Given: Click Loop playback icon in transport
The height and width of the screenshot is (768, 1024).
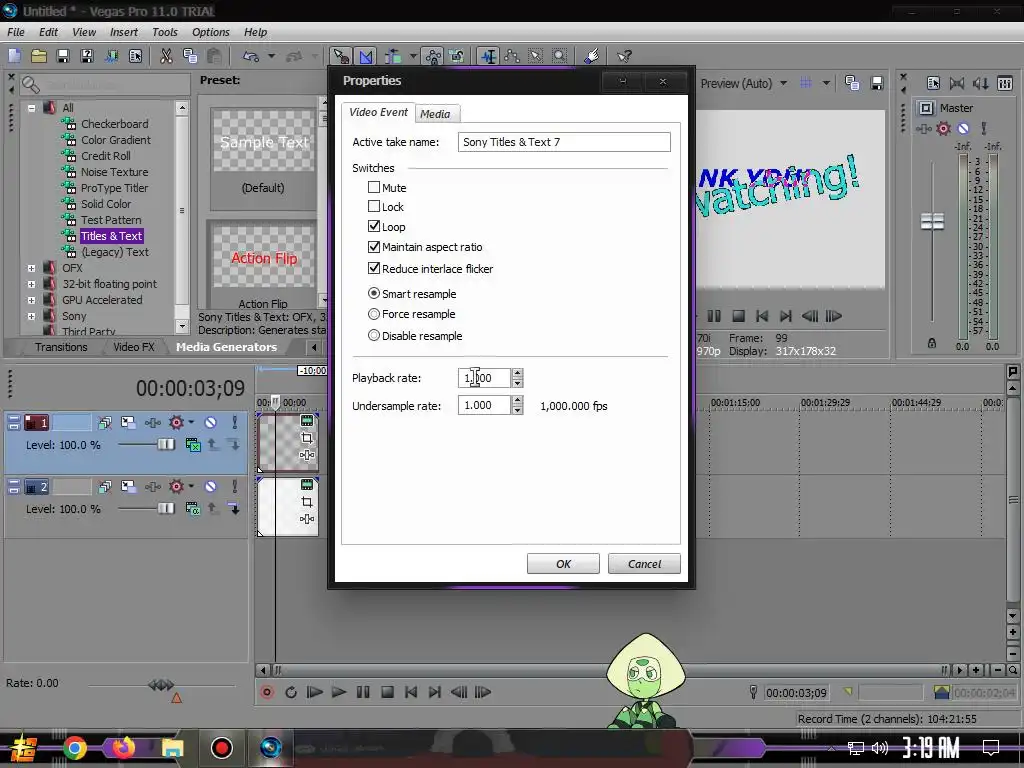Looking at the screenshot, I should pos(291,692).
